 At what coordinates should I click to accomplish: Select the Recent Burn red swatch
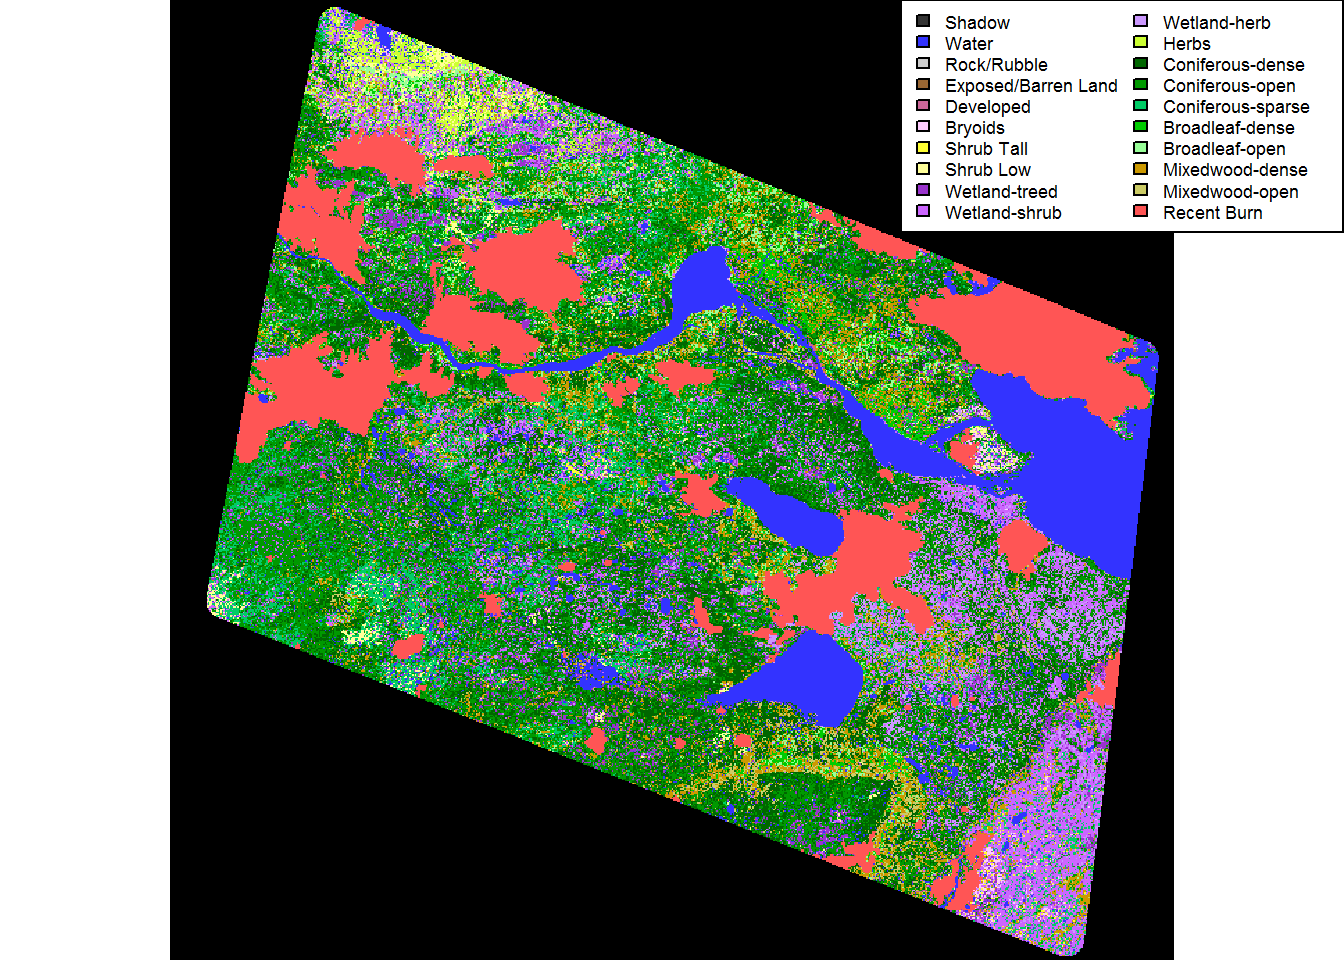click(1141, 211)
